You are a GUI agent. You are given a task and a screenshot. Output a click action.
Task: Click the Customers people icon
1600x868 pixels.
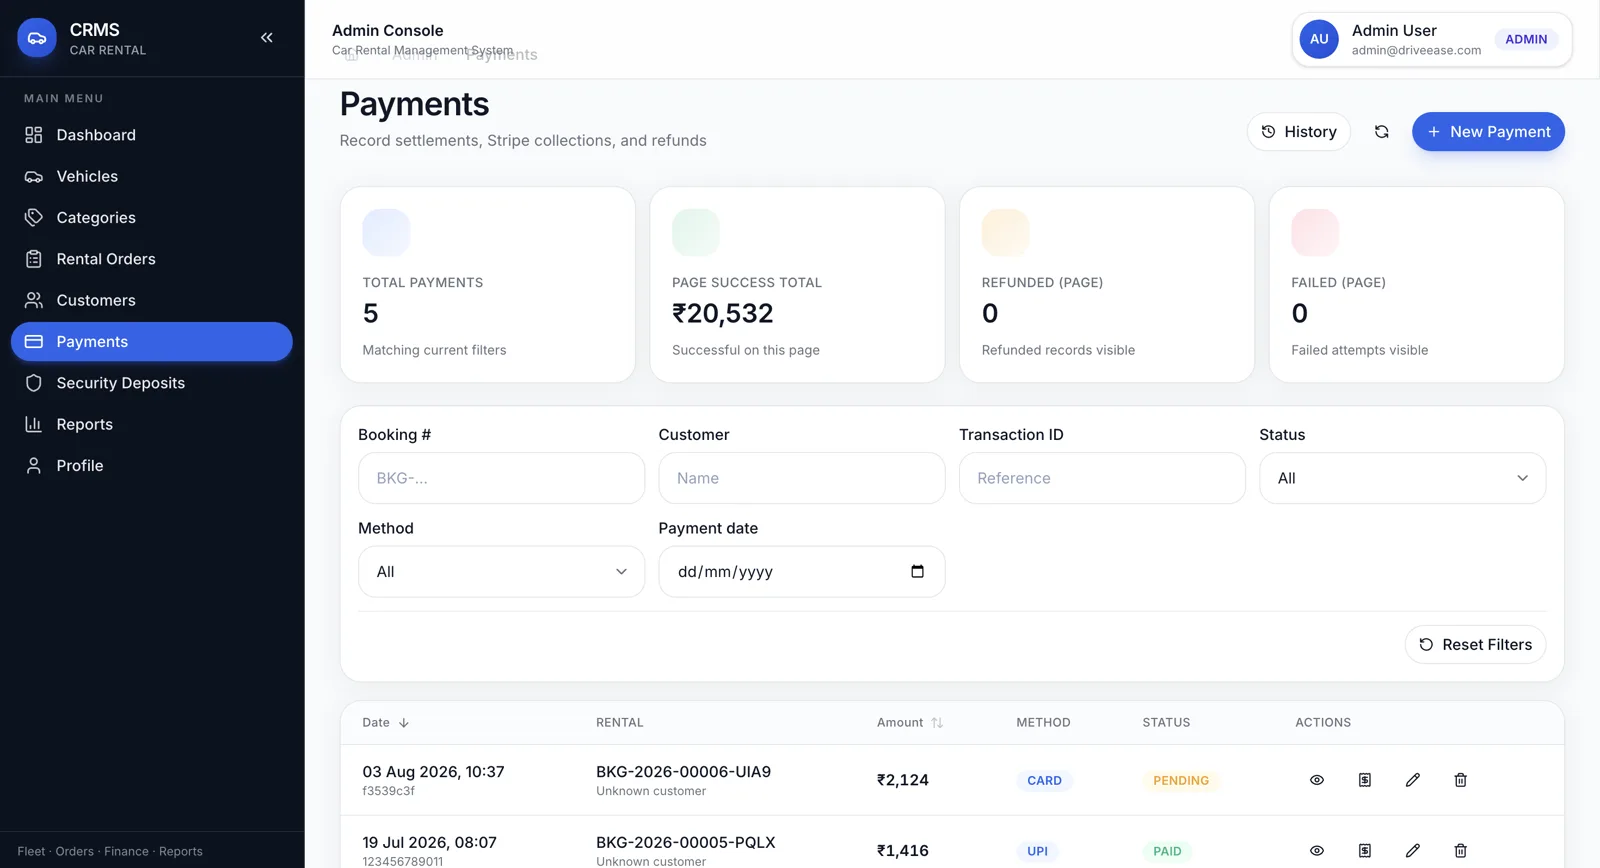pos(34,300)
